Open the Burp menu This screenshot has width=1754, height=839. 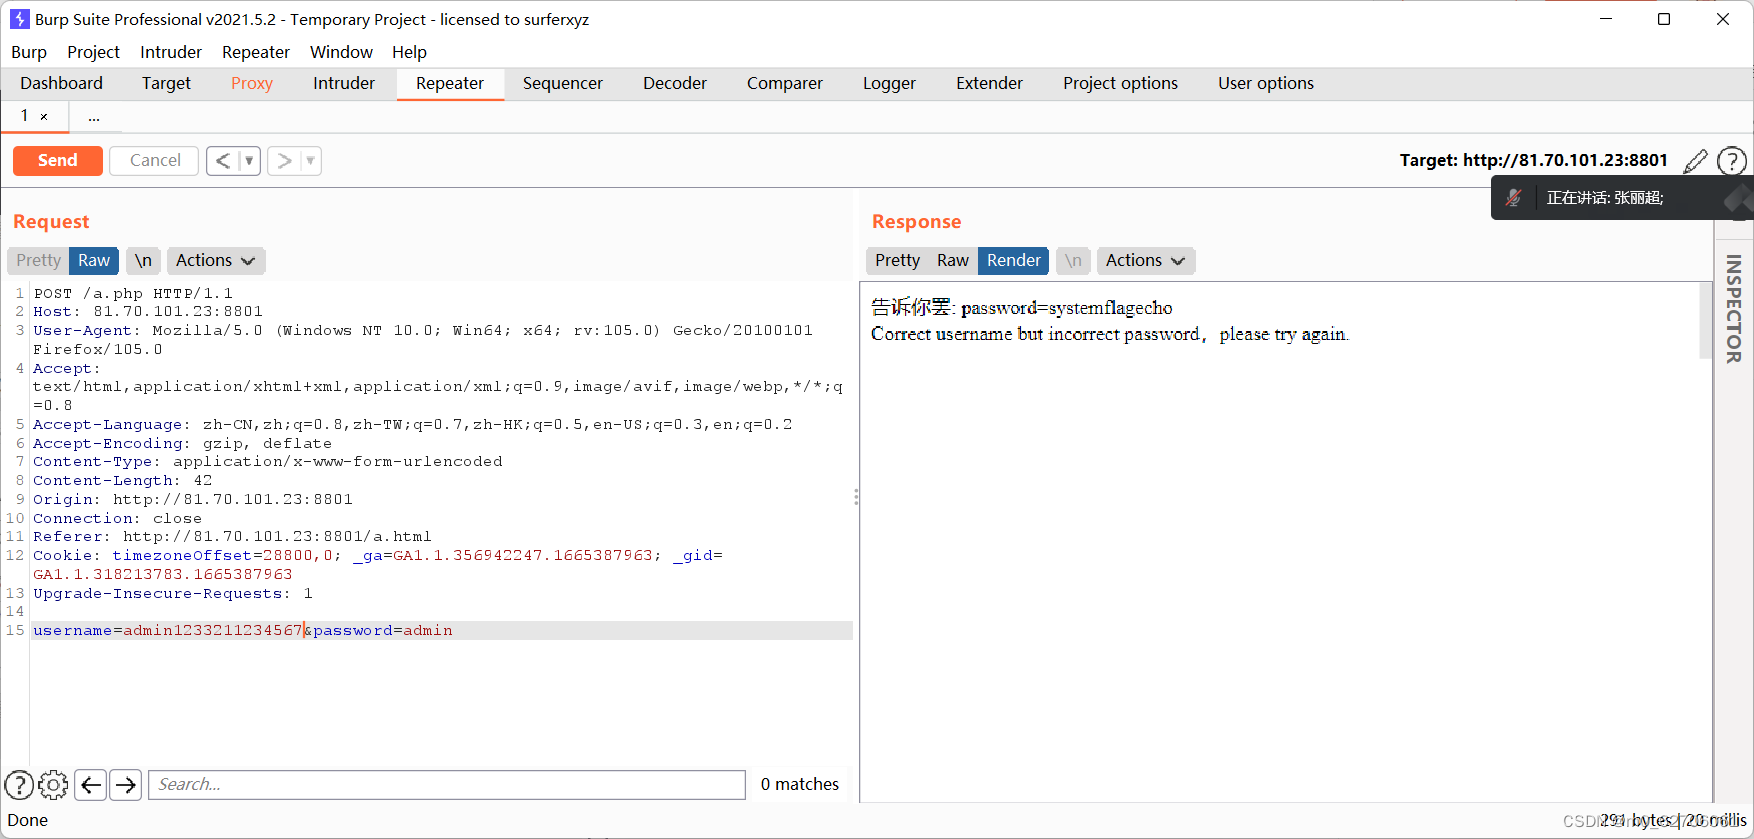tap(29, 52)
